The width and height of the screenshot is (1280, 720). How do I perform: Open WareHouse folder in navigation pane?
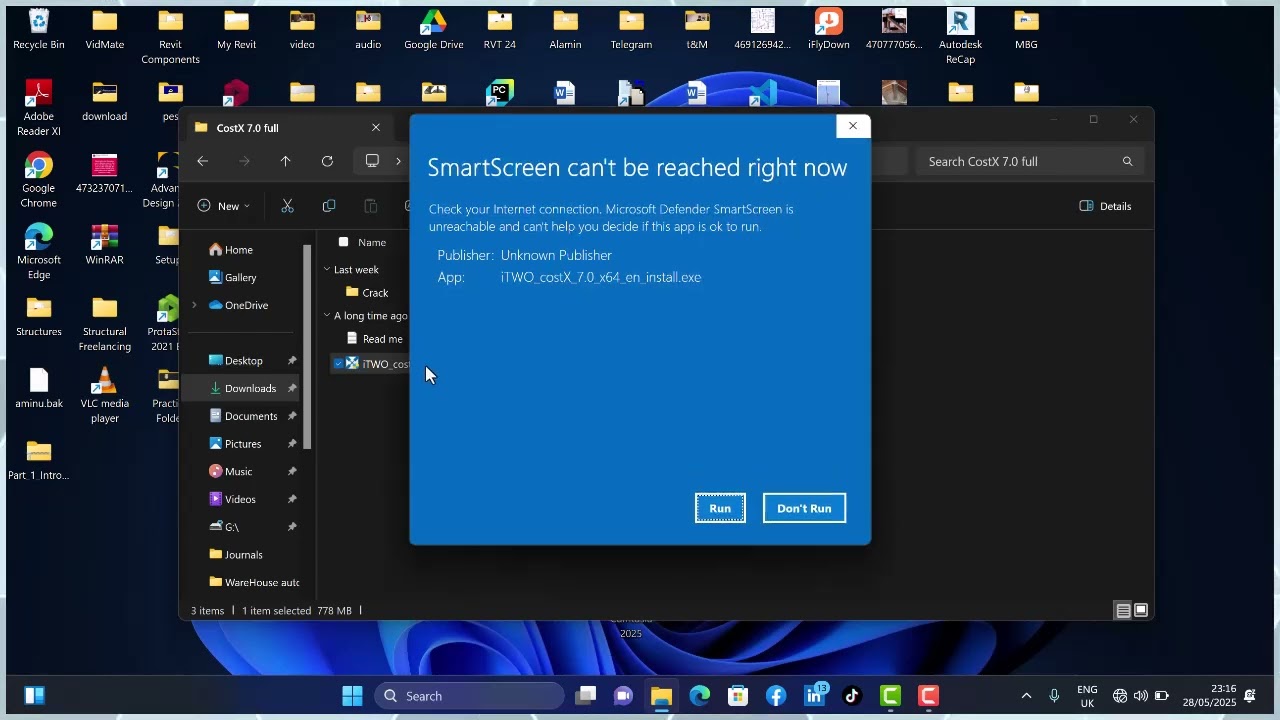click(254, 583)
